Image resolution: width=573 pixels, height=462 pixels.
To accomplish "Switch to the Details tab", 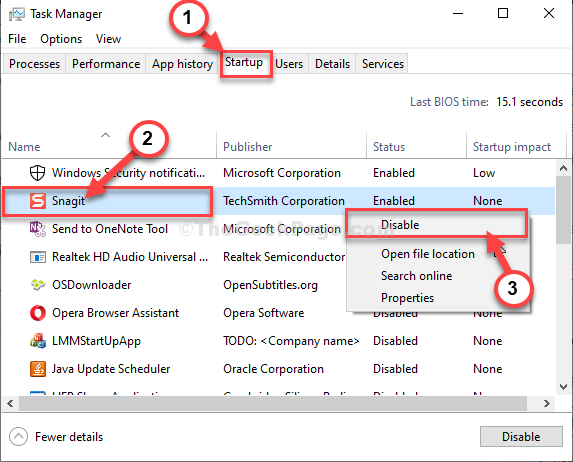I will (x=332, y=64).
